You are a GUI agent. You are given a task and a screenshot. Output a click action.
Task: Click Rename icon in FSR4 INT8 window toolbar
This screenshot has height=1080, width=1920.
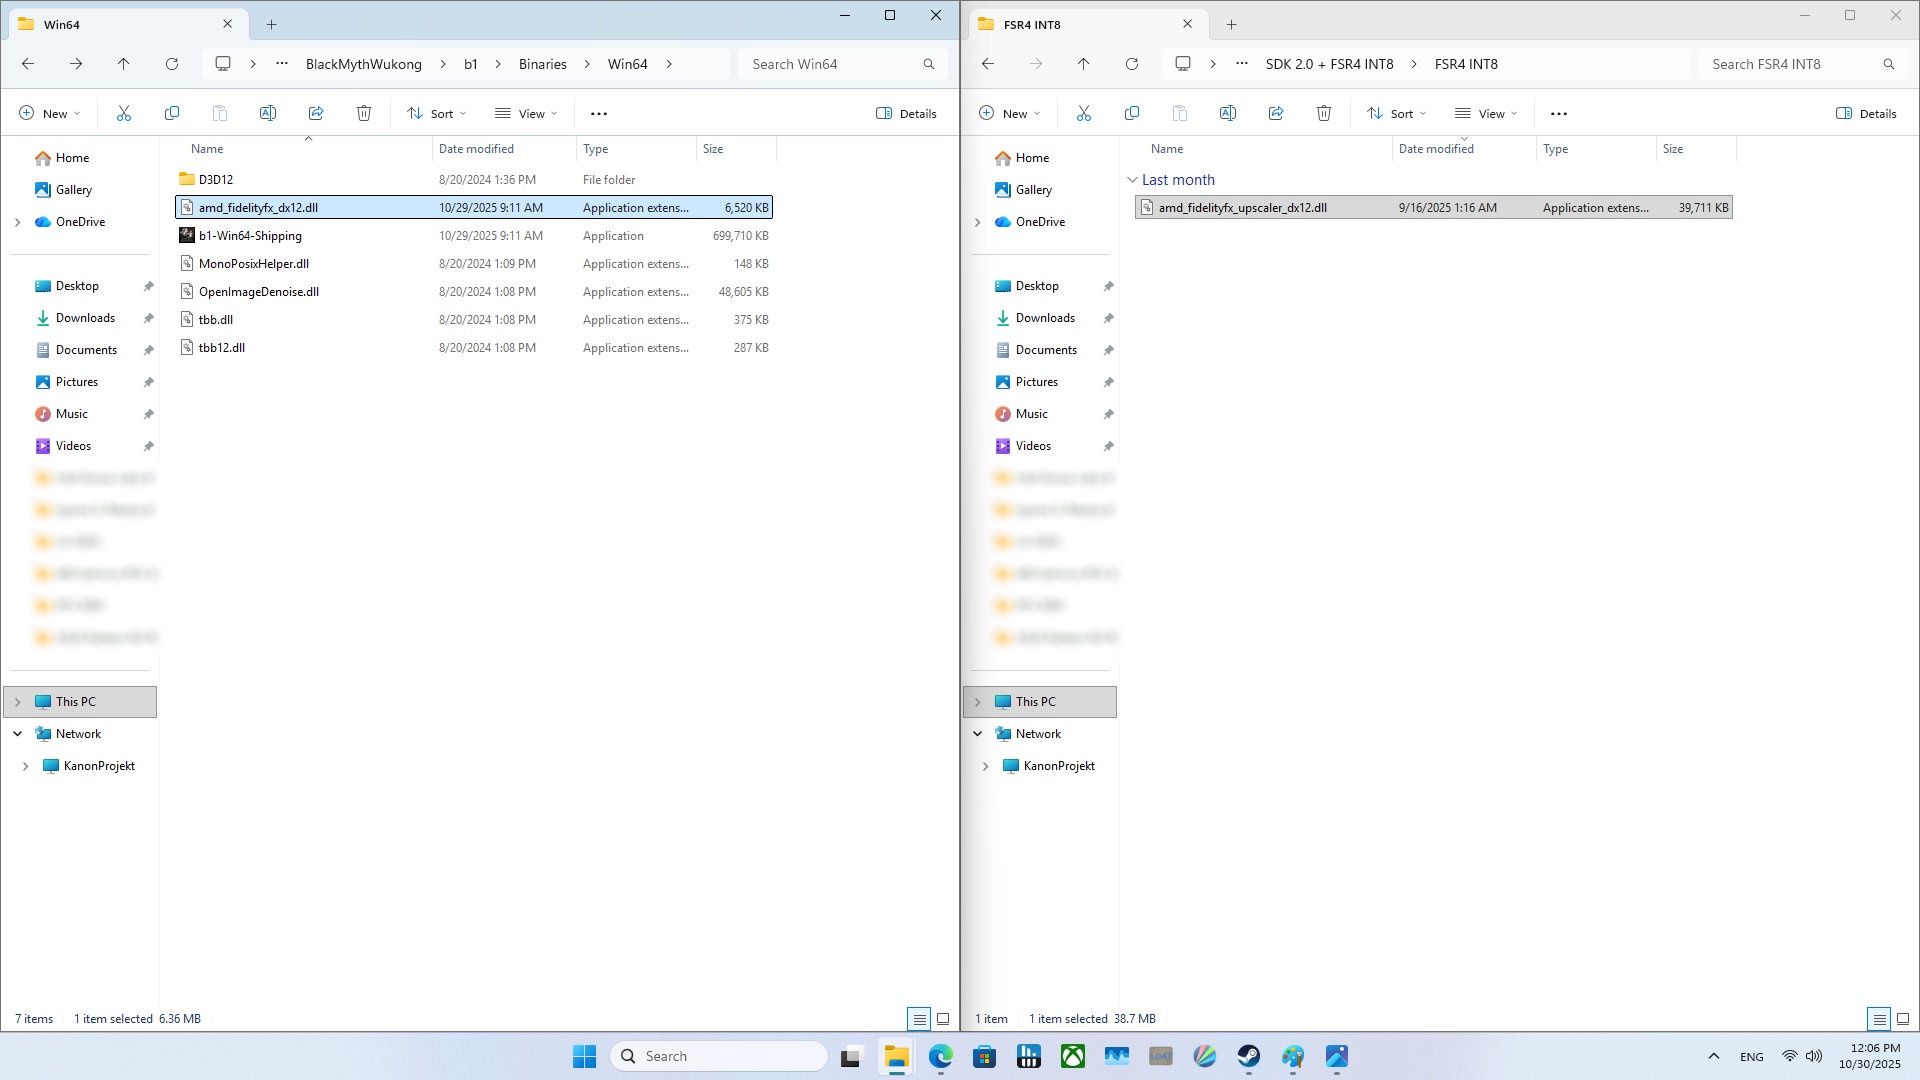point(1228,113)
